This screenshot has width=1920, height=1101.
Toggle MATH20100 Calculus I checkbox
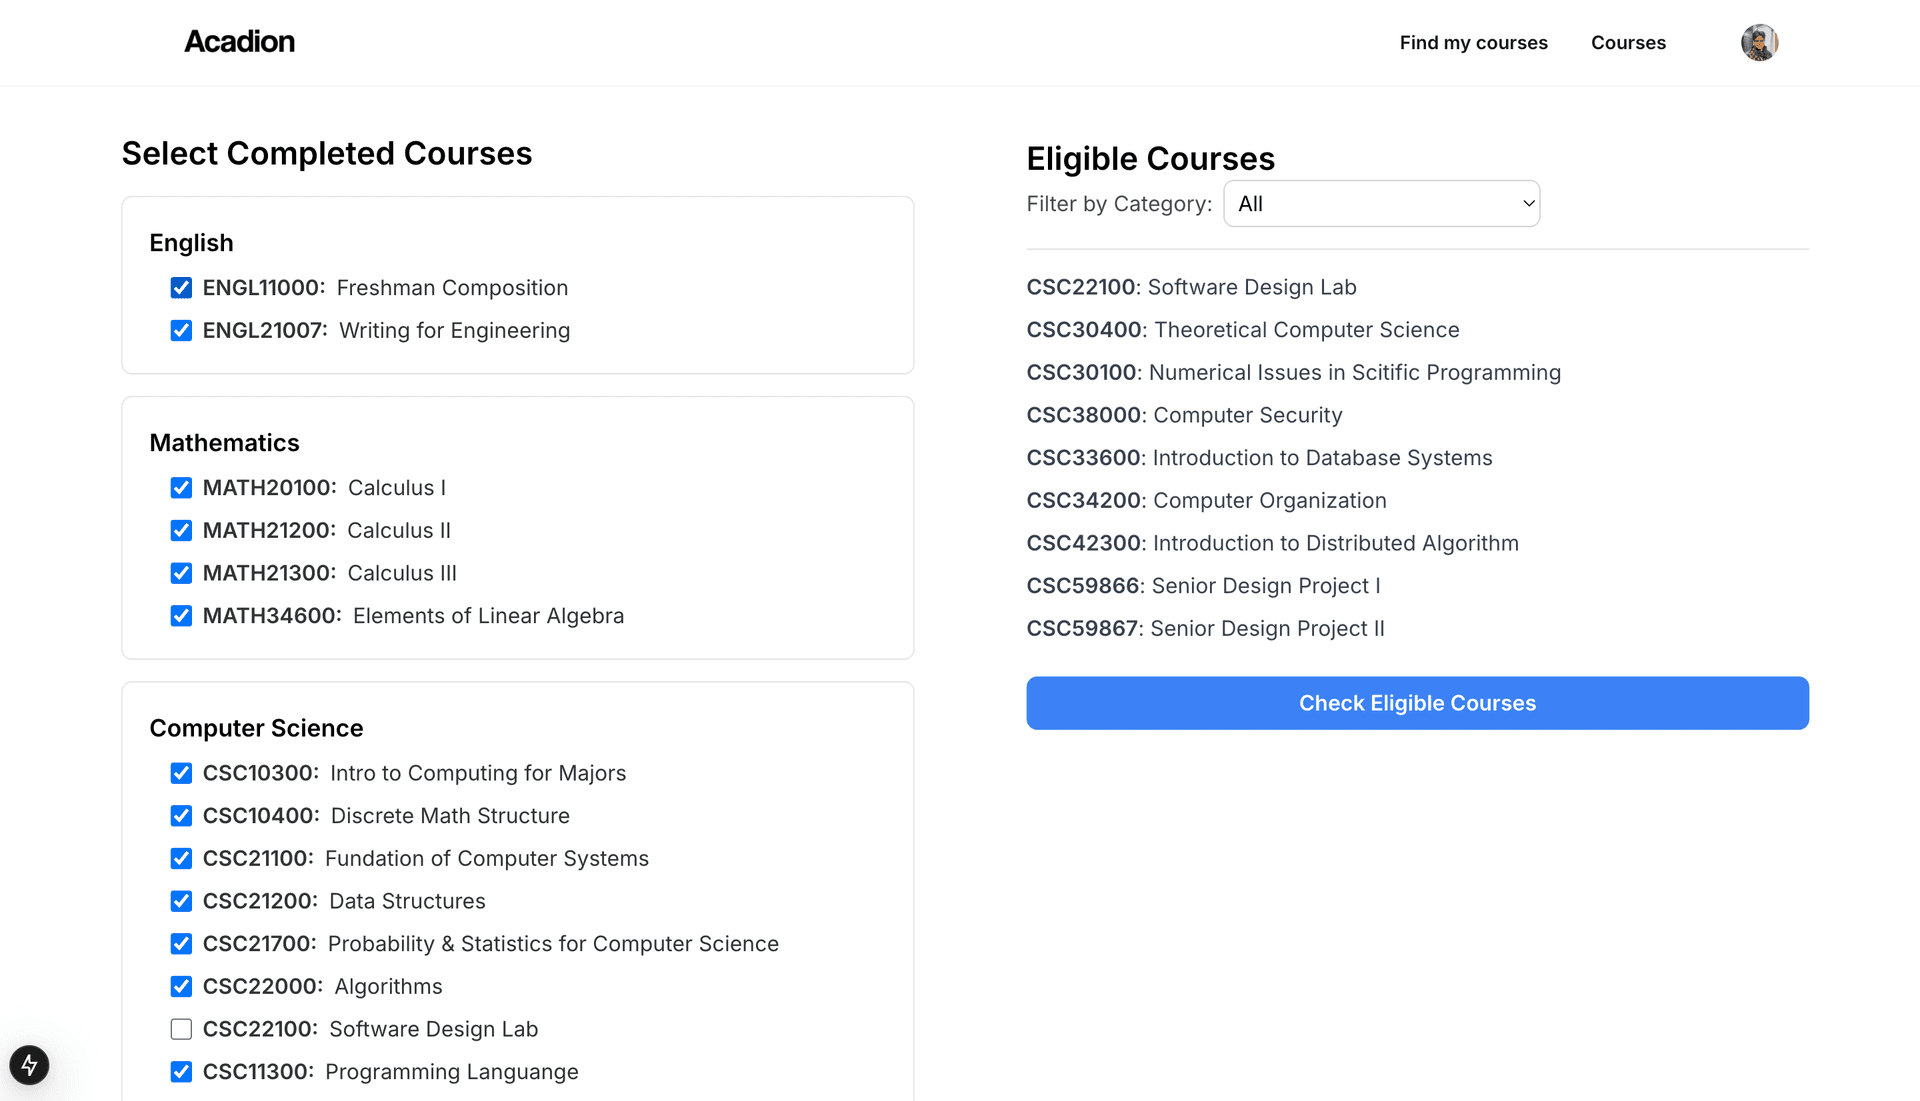(181, 488)
